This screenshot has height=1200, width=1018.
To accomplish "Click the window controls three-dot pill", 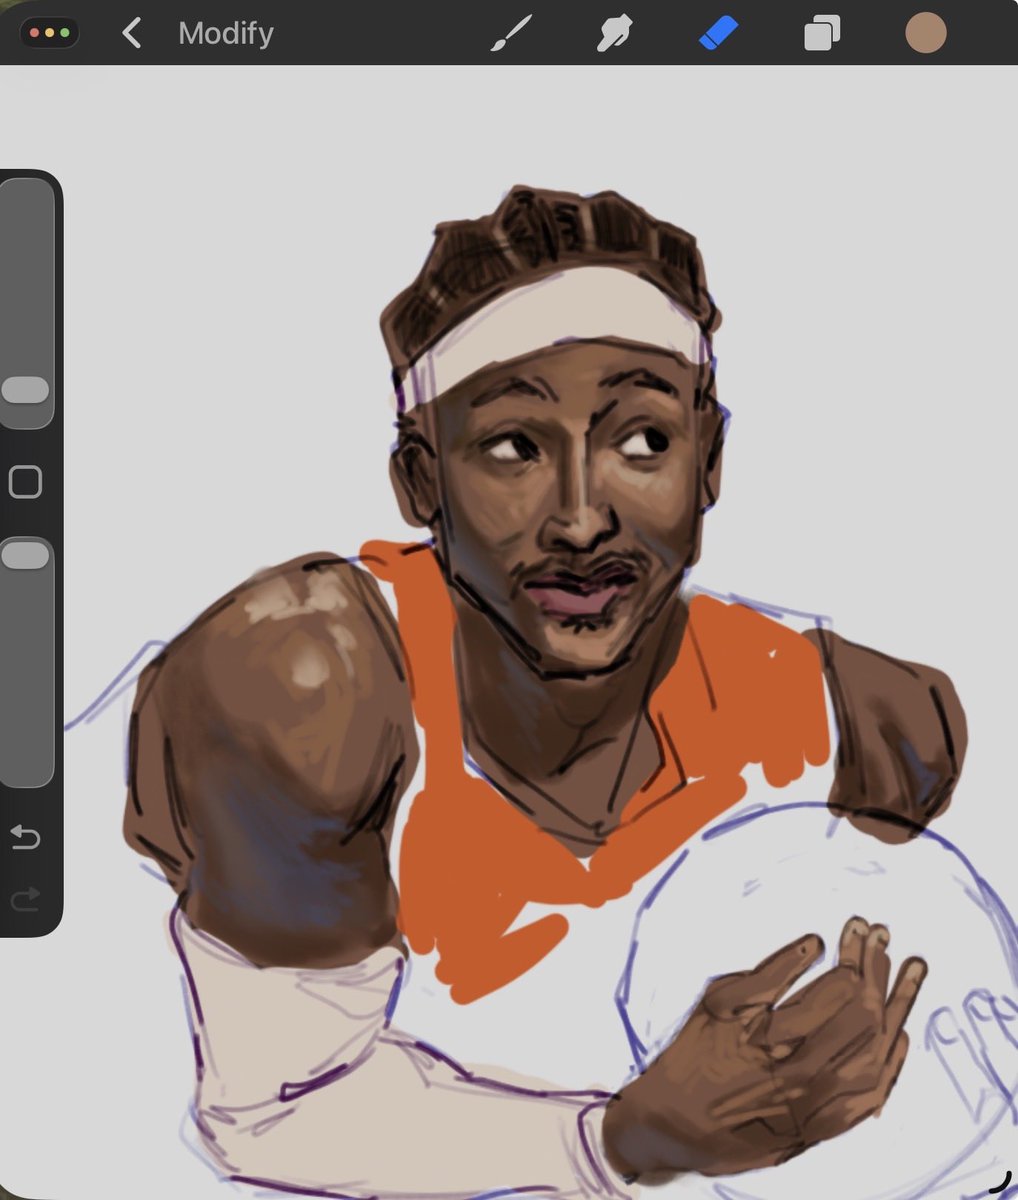I will click(x=50, y=33).
